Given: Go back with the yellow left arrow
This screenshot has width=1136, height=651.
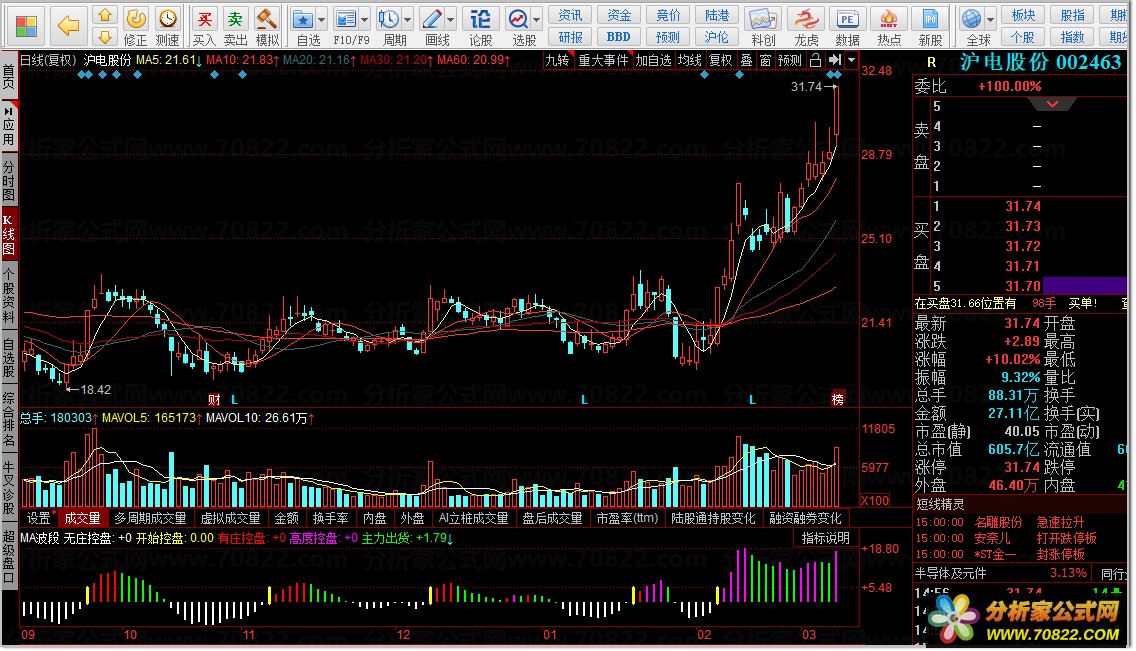Looking at the screenshot, I should pyautogui.click(x=68, y=26).
